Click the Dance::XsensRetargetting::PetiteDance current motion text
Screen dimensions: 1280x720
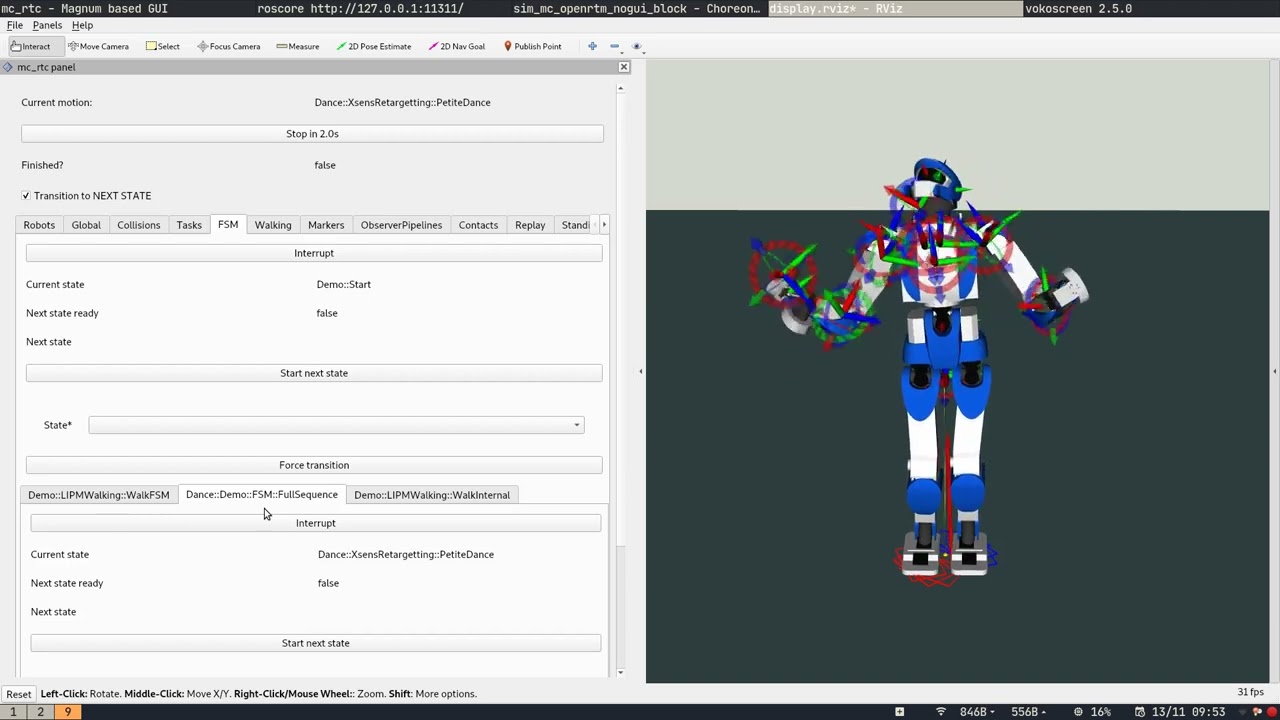point(402,102)
